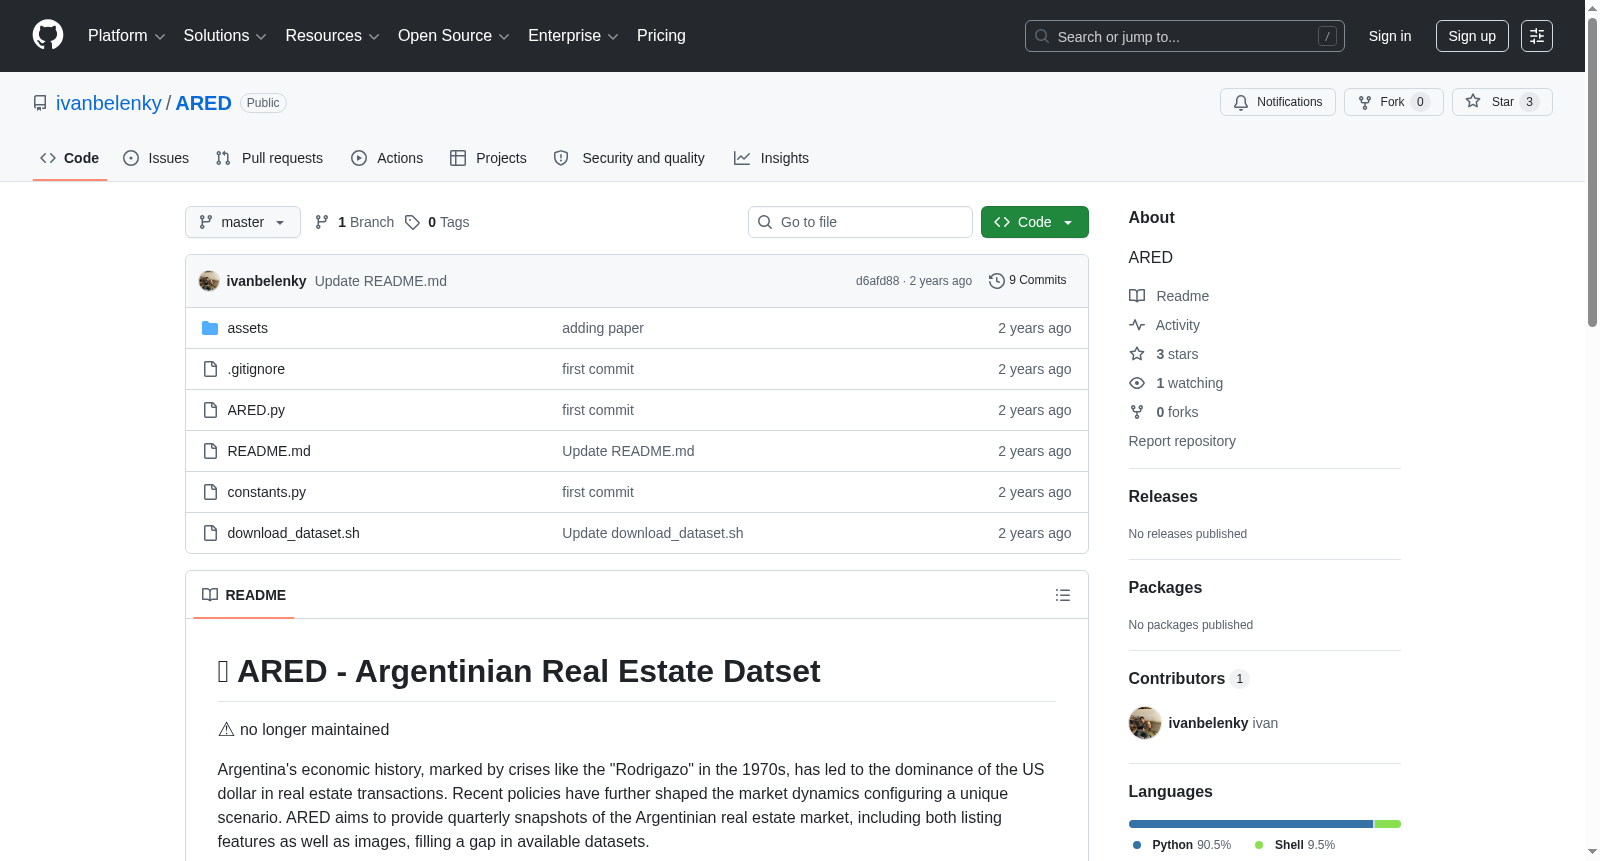Open the .gitignore file

point(256,369)
